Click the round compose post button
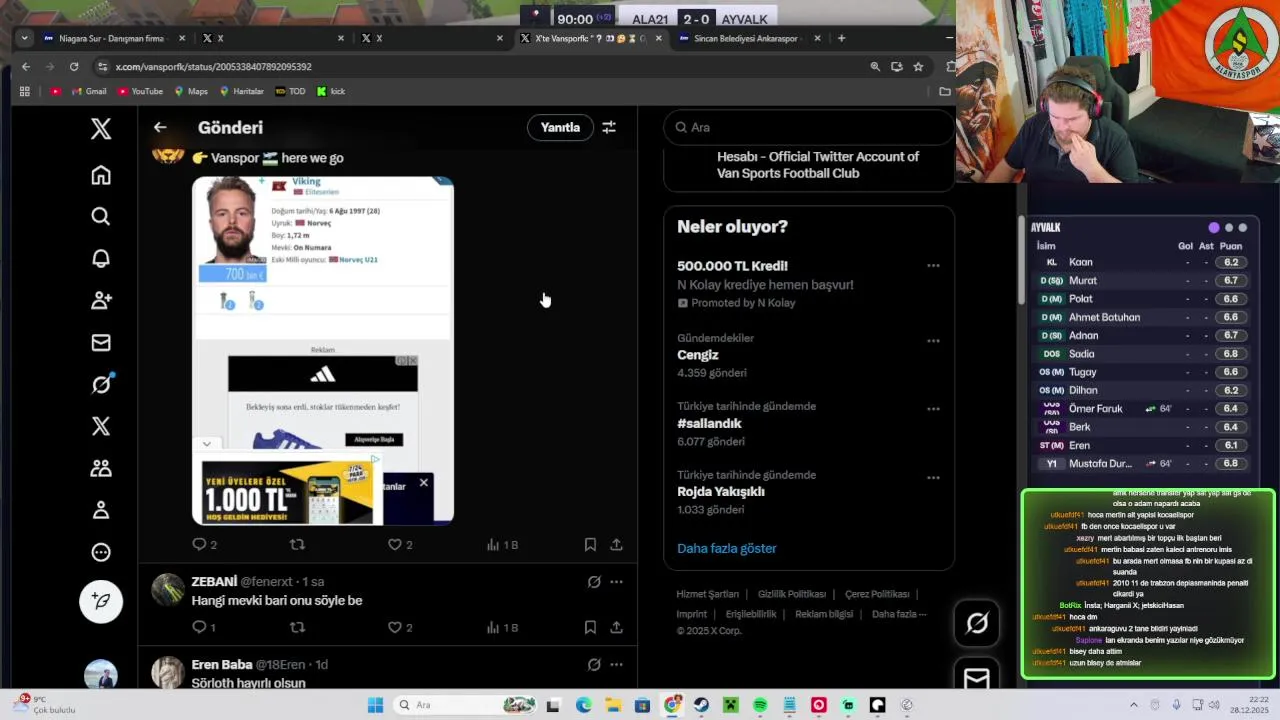This screenshot has height=720, width=1280. 101,601
